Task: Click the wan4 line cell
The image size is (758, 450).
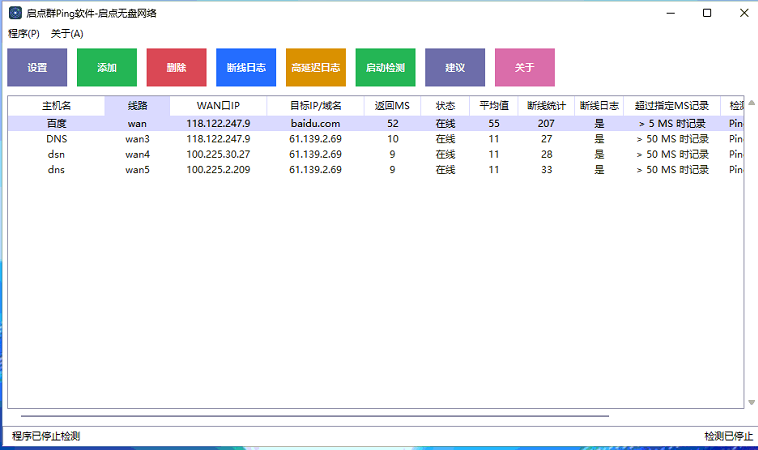Action: tap(137, 155)
